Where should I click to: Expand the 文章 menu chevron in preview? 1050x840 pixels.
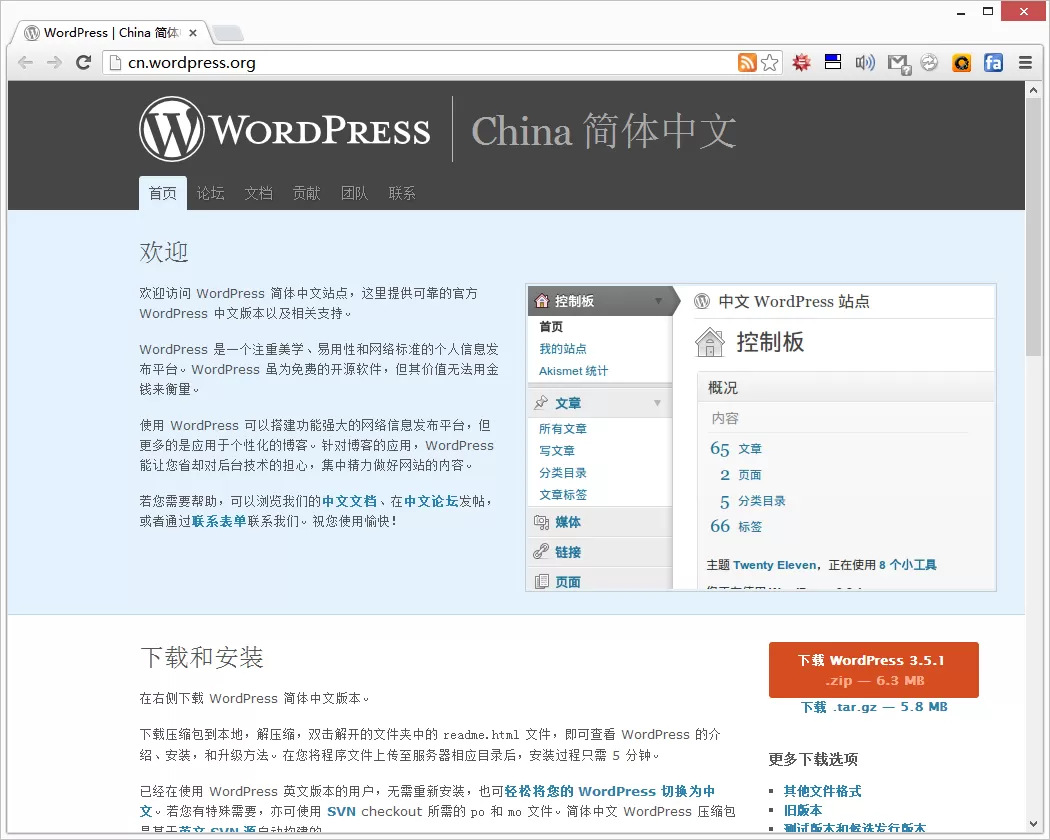(658, 405)
